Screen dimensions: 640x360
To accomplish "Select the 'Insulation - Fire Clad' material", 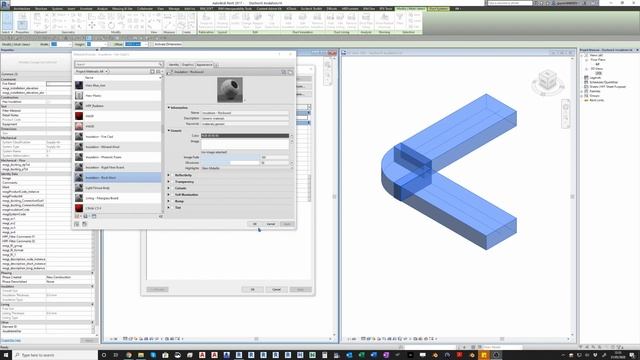I will click(x=118, y=137).
